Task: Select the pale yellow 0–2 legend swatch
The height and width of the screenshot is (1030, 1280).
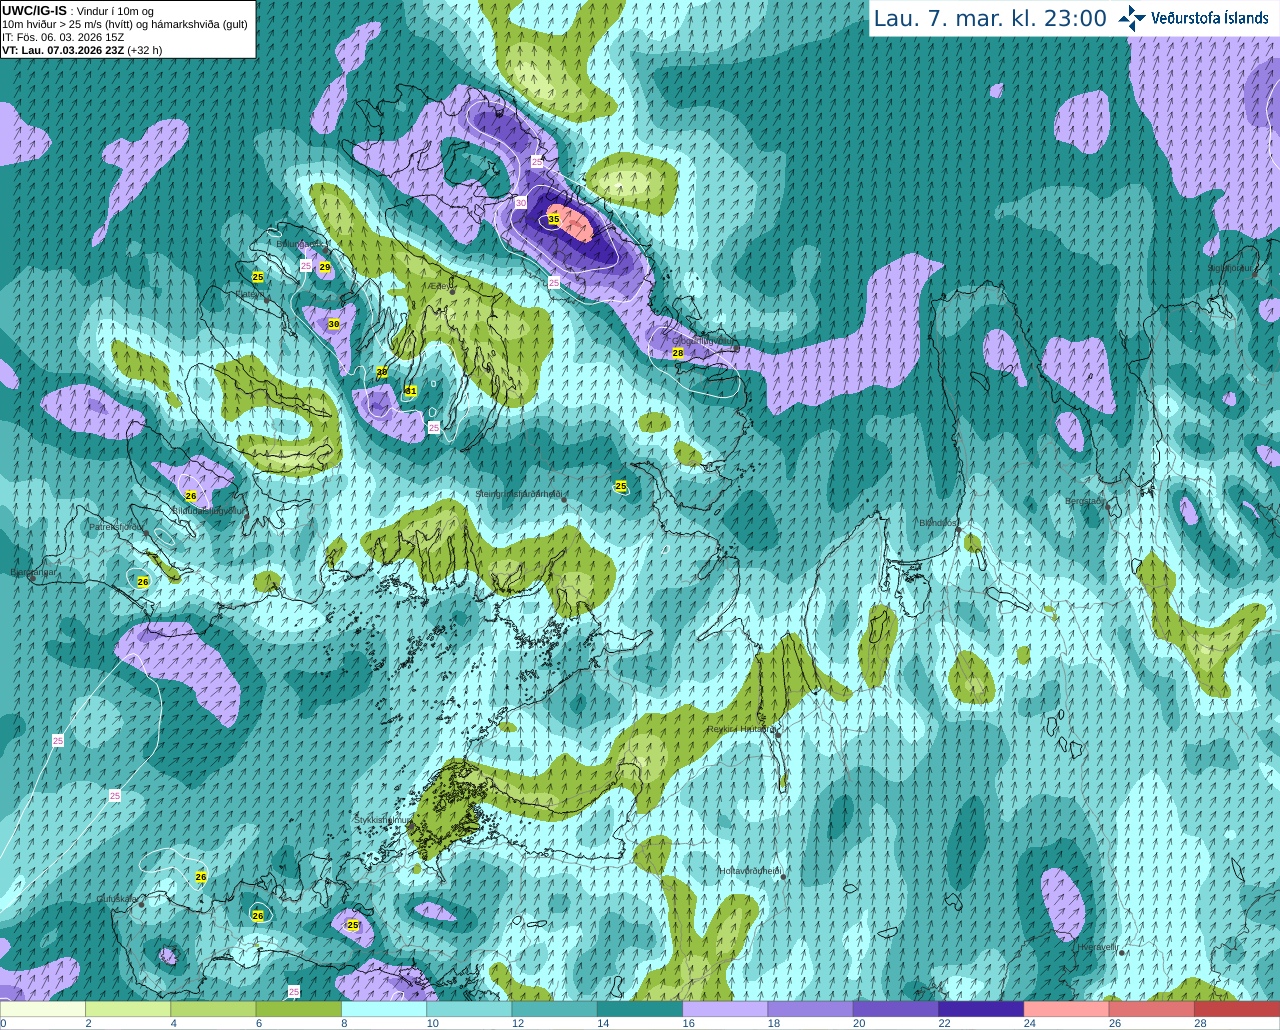Action: [x=43, y=1009]
